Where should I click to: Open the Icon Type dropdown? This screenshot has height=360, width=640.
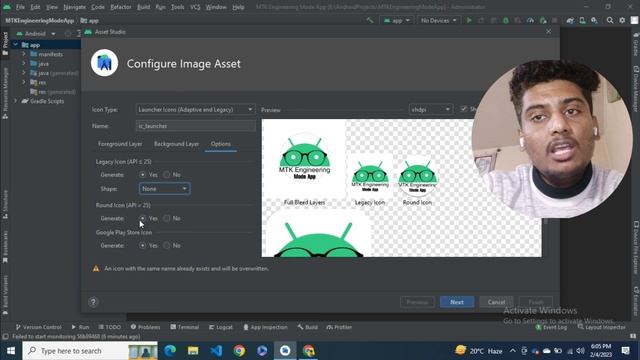tap(196, 109)
